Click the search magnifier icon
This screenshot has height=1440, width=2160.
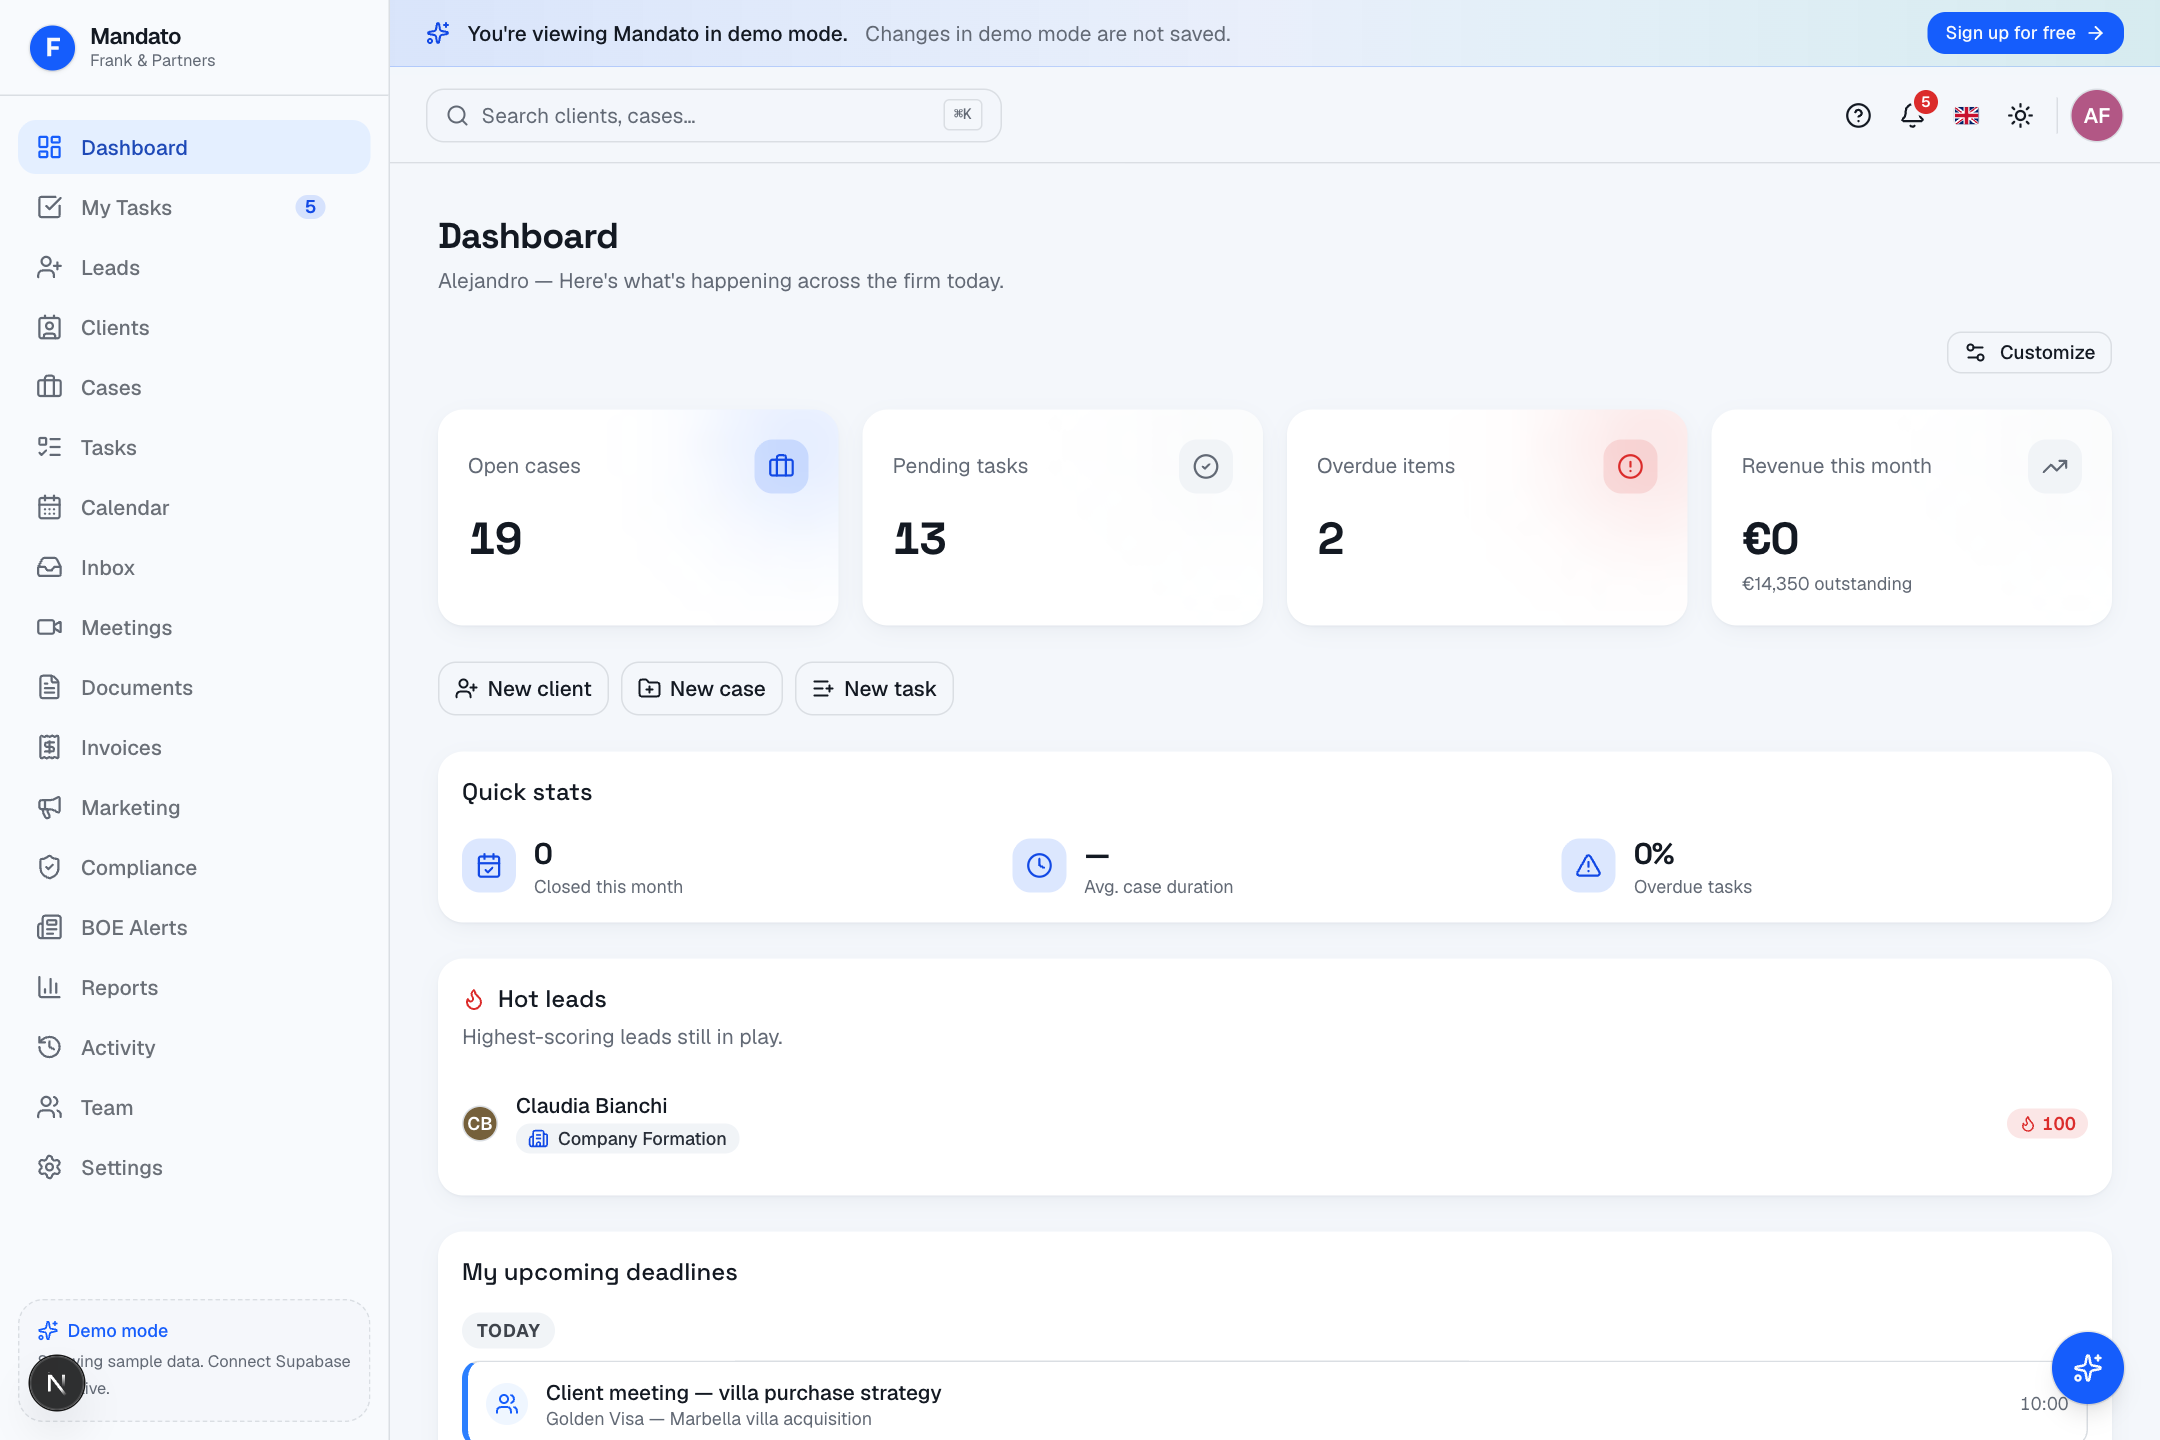click(x=457, y=116)
